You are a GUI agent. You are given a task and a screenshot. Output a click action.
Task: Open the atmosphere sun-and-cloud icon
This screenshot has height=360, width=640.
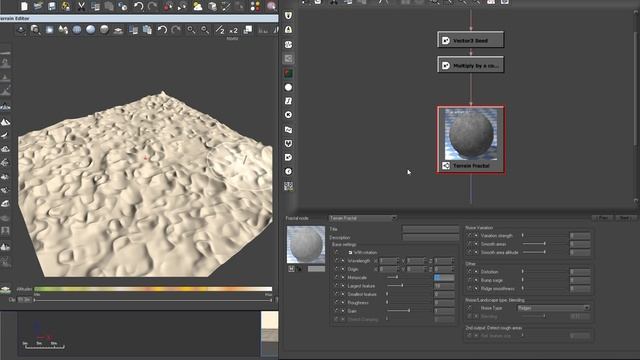[x=198, y=6]
